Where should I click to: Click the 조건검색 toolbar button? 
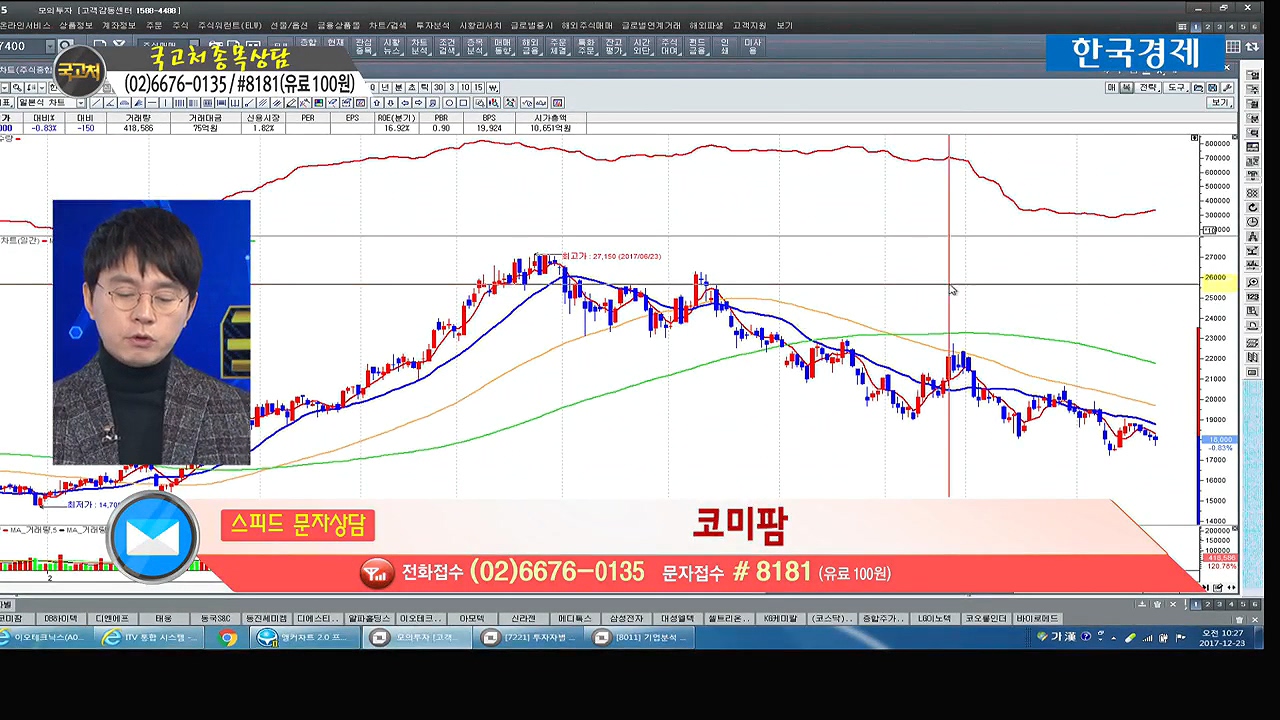447,47
